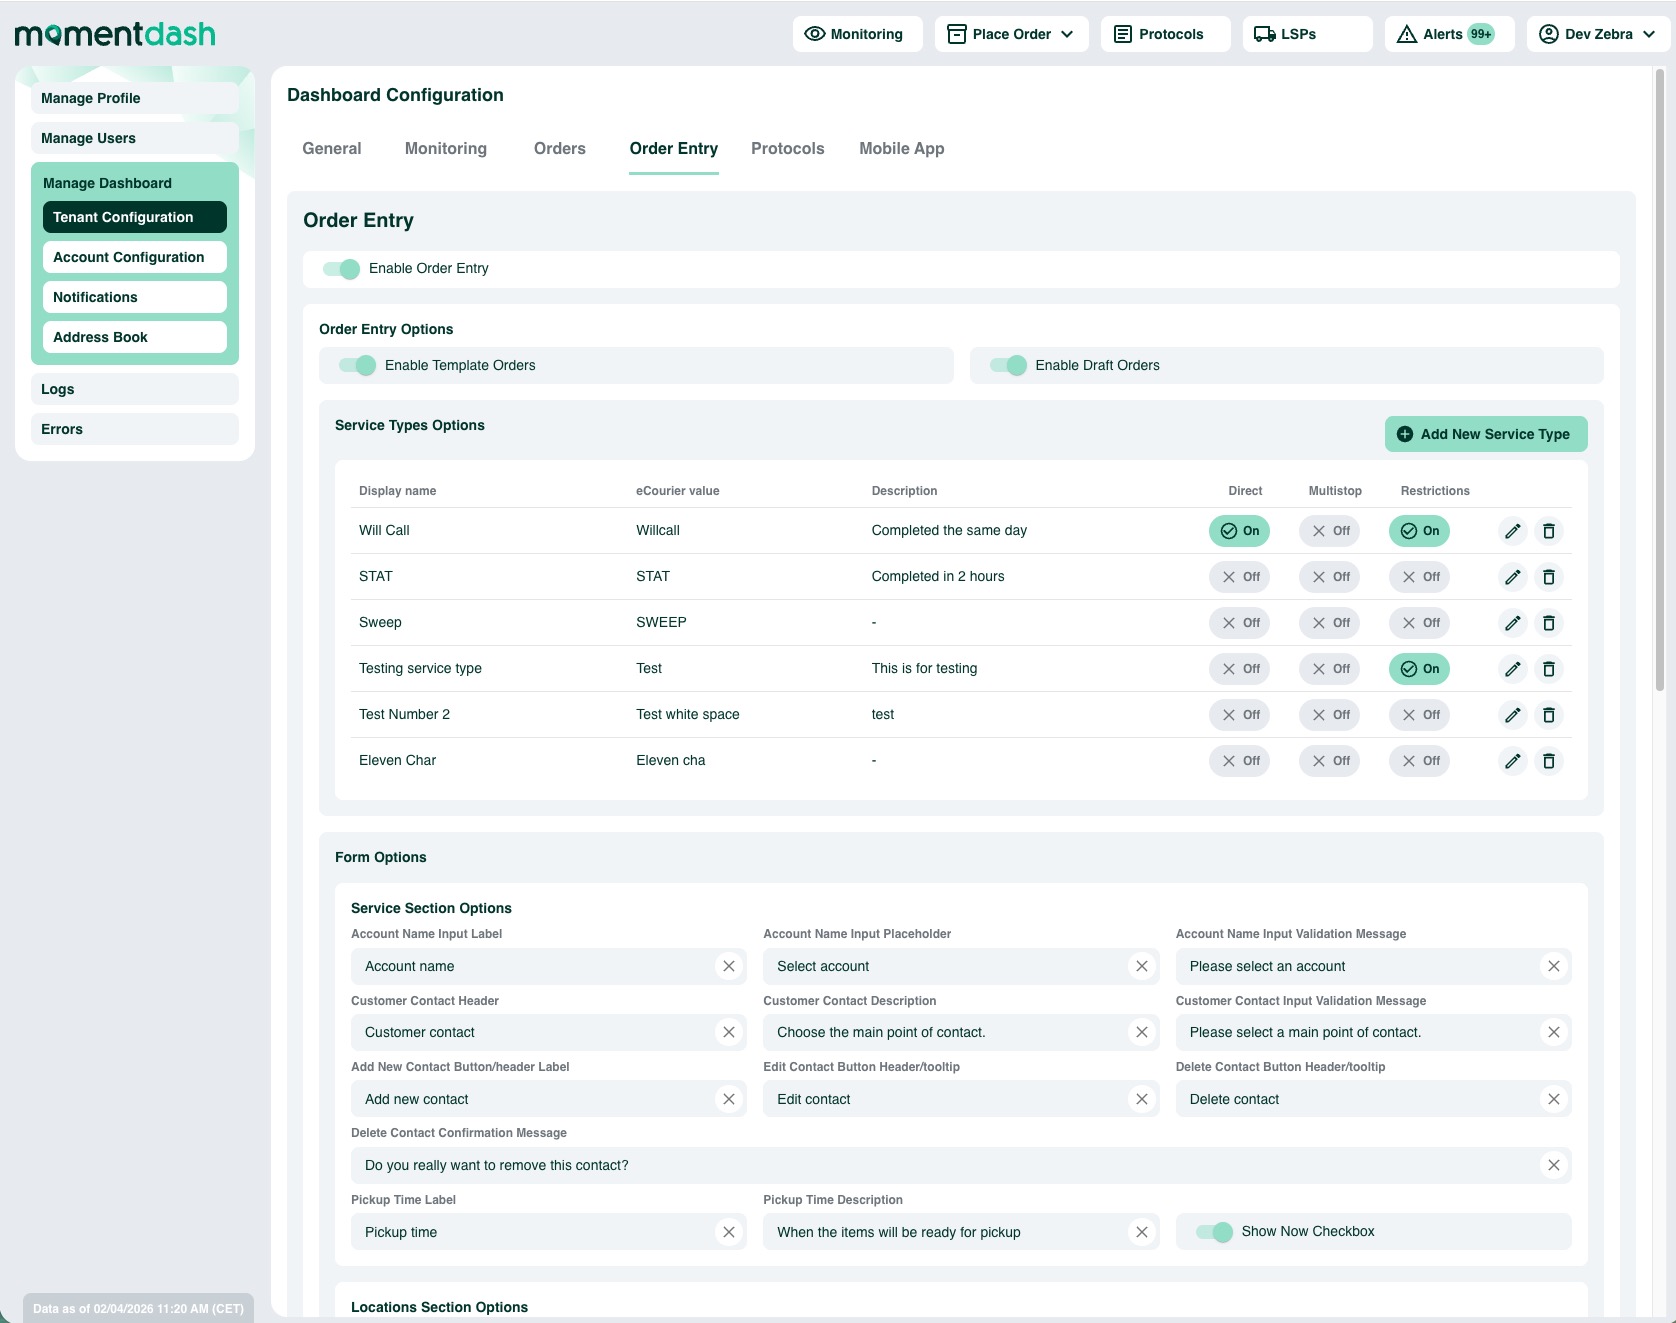Image resolution: width=1676 pixels, height=1323 pixels.
Task: Clear the Account Name Input Label field
Action: point(728,966)
